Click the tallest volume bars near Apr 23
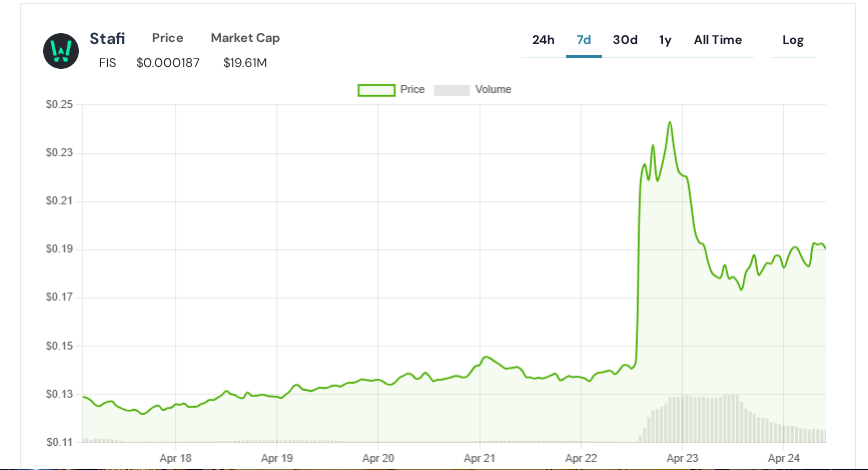The image size is (868, 470). point(704,419)
